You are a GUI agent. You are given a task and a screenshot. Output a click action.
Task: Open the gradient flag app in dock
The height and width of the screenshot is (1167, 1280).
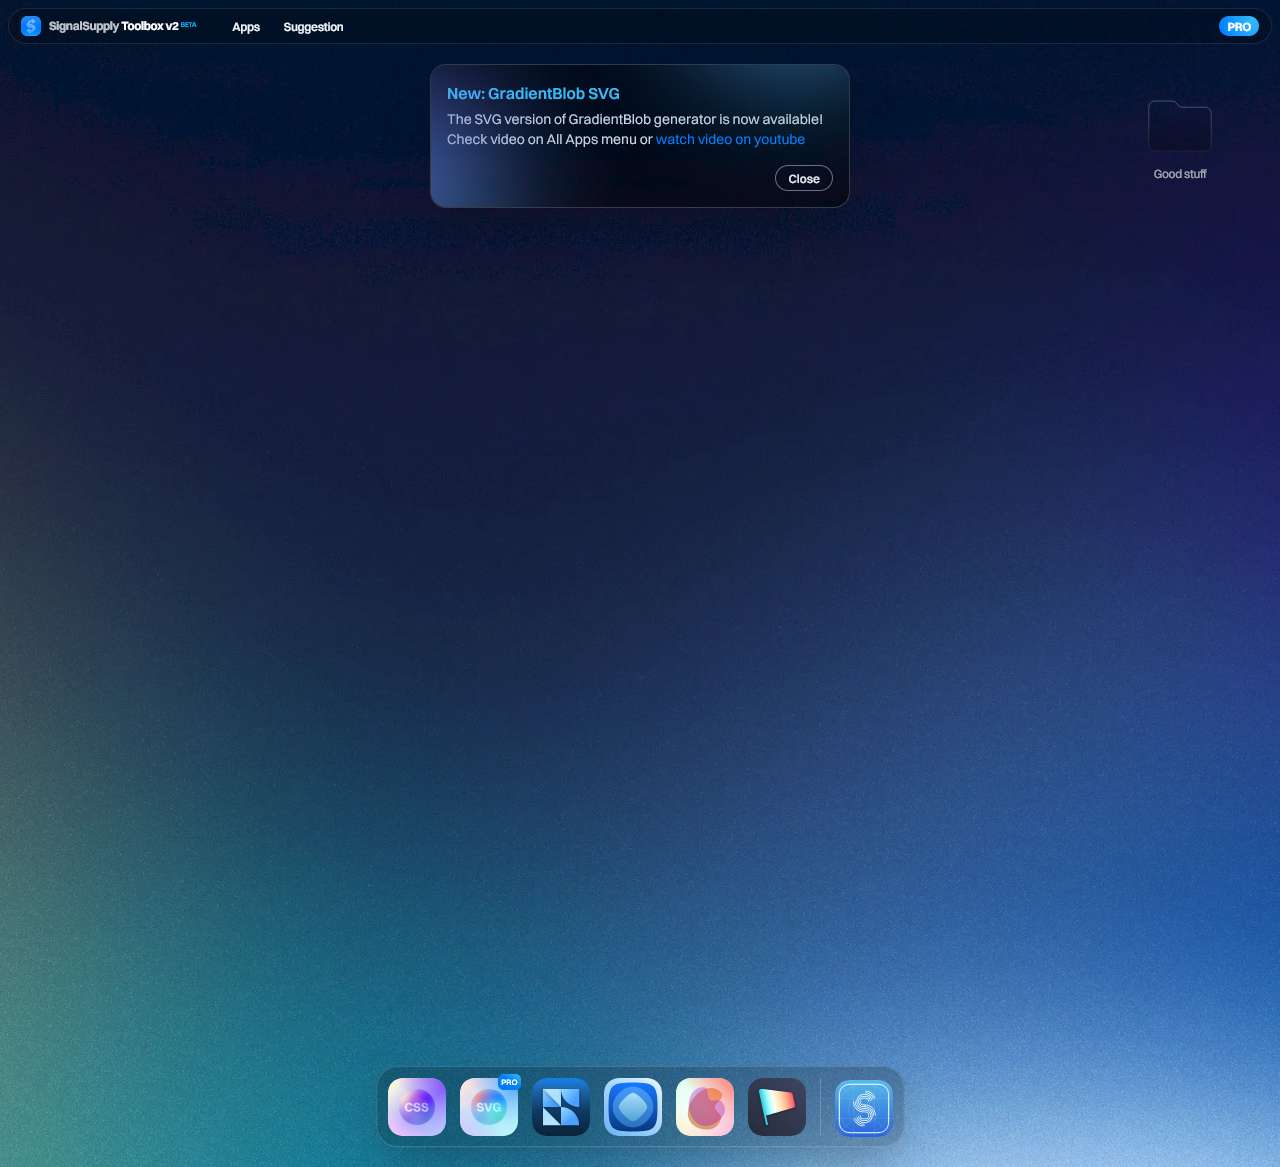click(x=777, y=1107)
